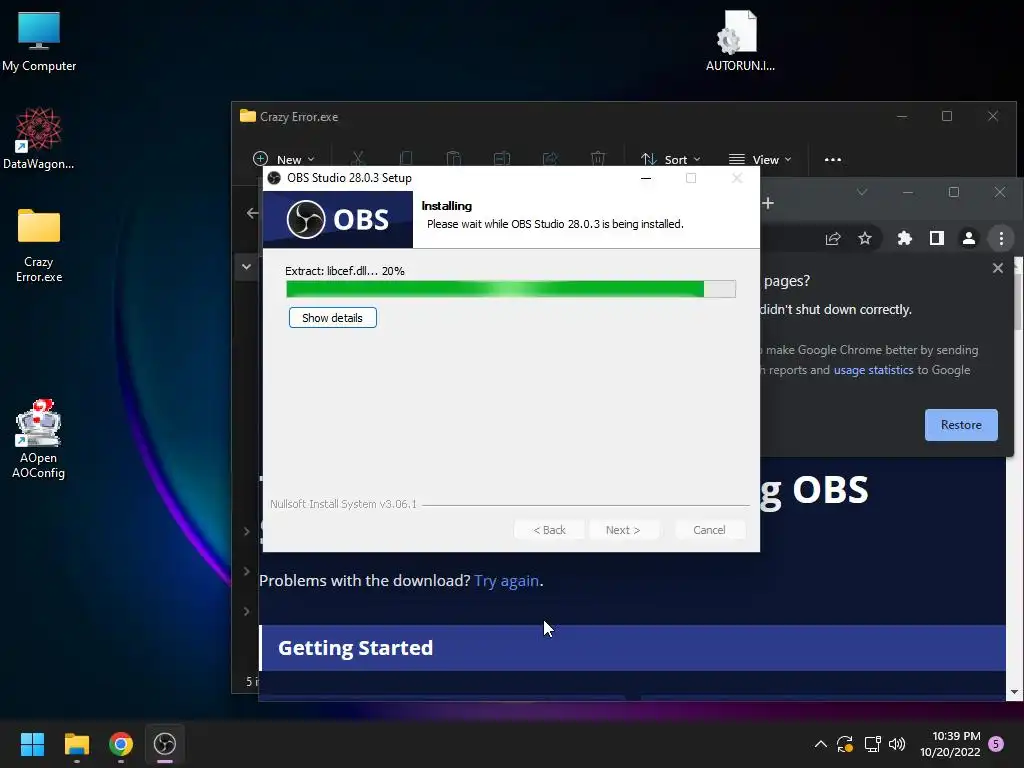Restore Chrome pages with Restore button
Viewport: 1024px width, 768px height.
(961, 425)
